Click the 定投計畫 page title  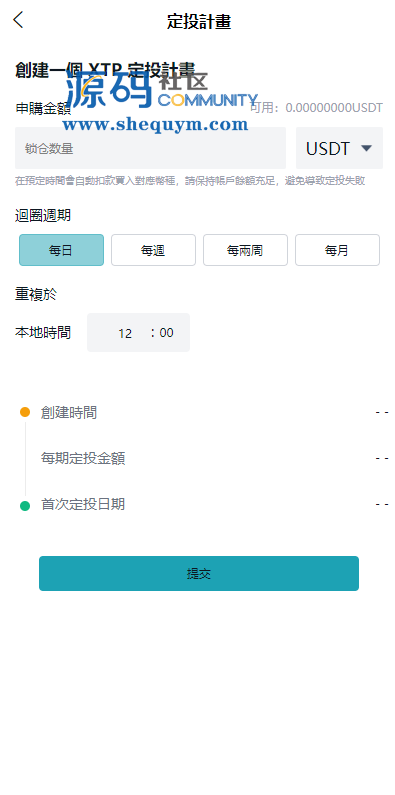click(x=199, y=22)
